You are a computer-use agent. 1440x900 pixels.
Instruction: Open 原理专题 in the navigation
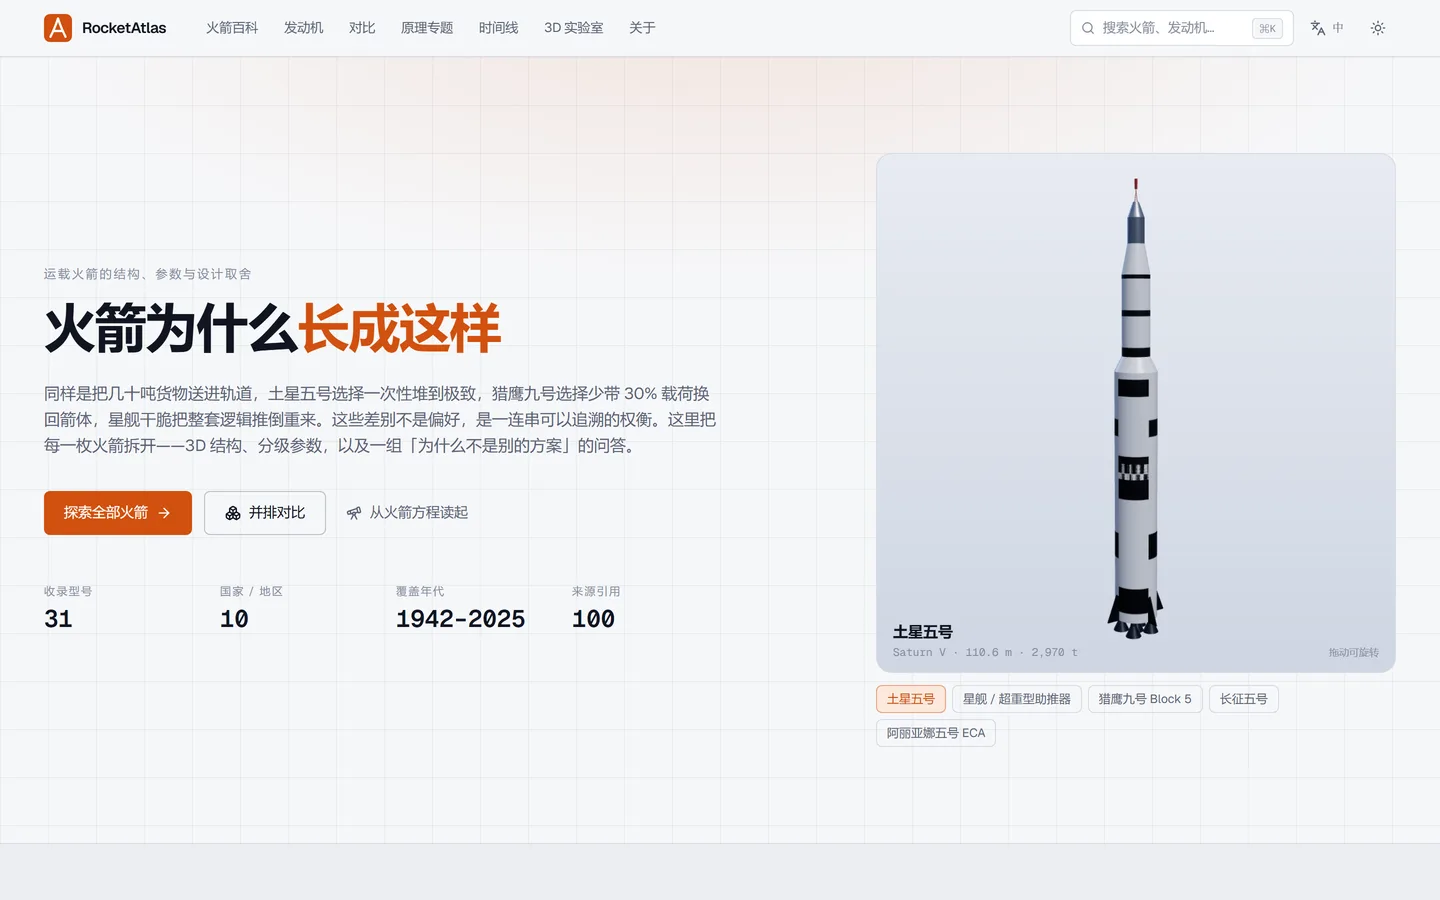point(427,28)
